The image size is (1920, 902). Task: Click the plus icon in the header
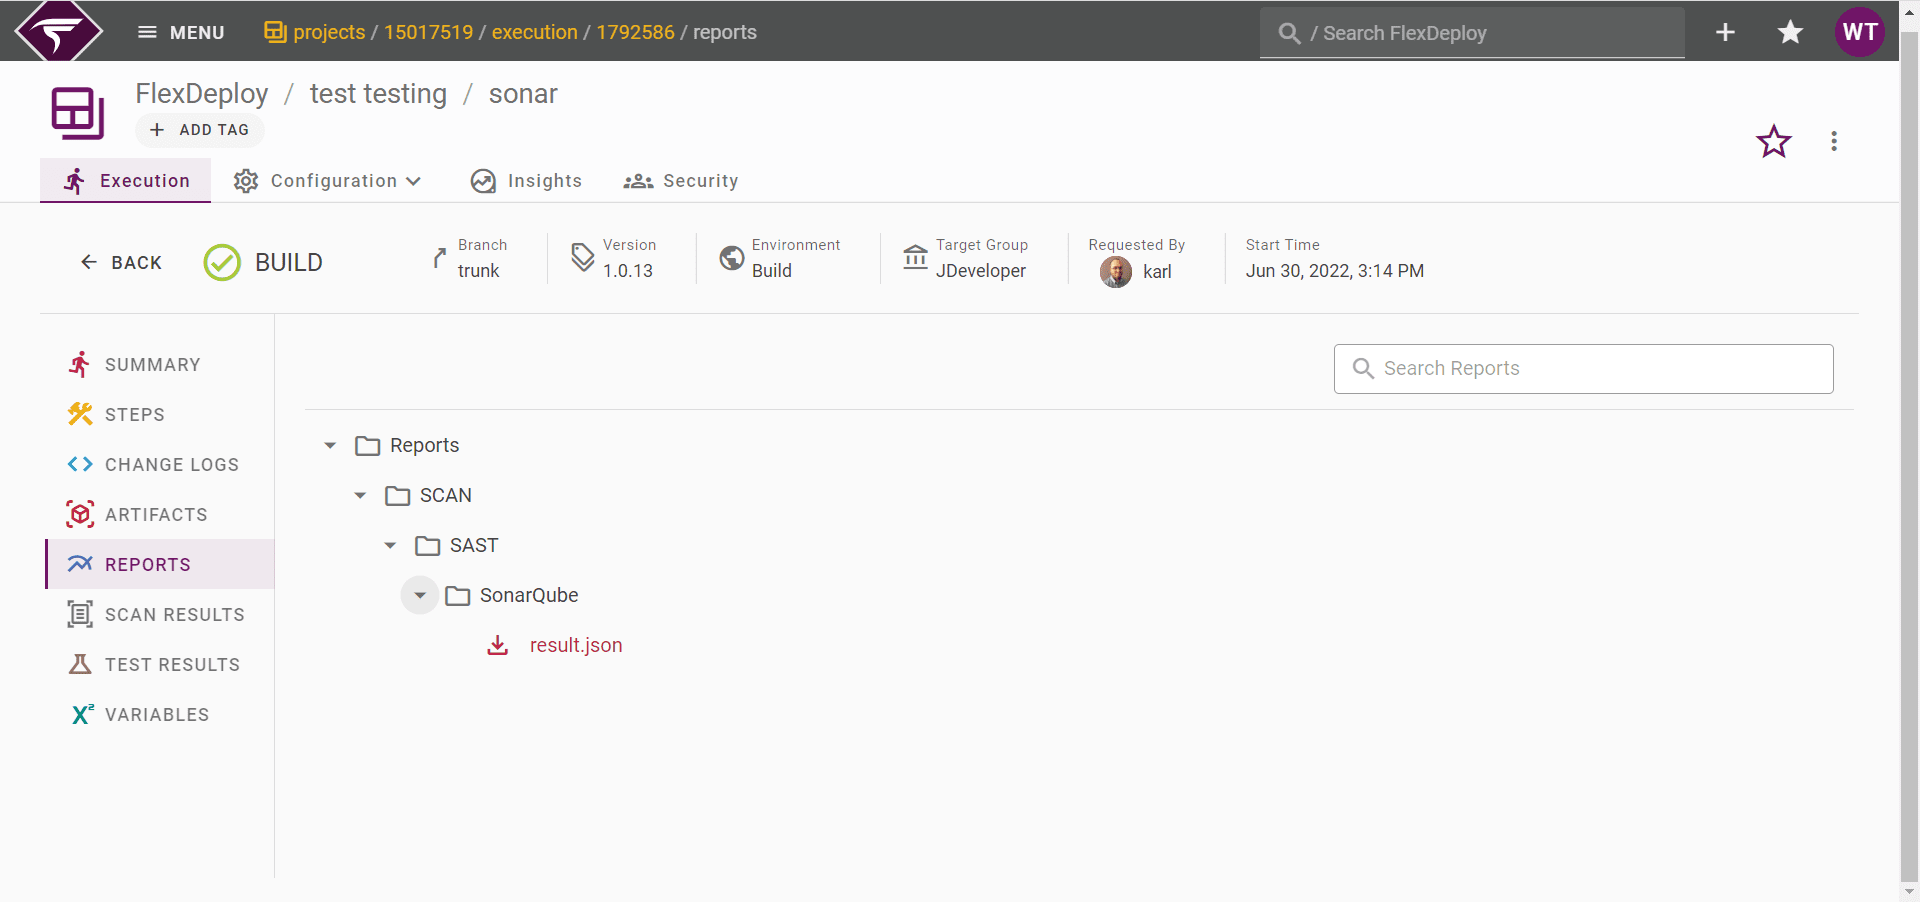click(x=1725, y=32)
